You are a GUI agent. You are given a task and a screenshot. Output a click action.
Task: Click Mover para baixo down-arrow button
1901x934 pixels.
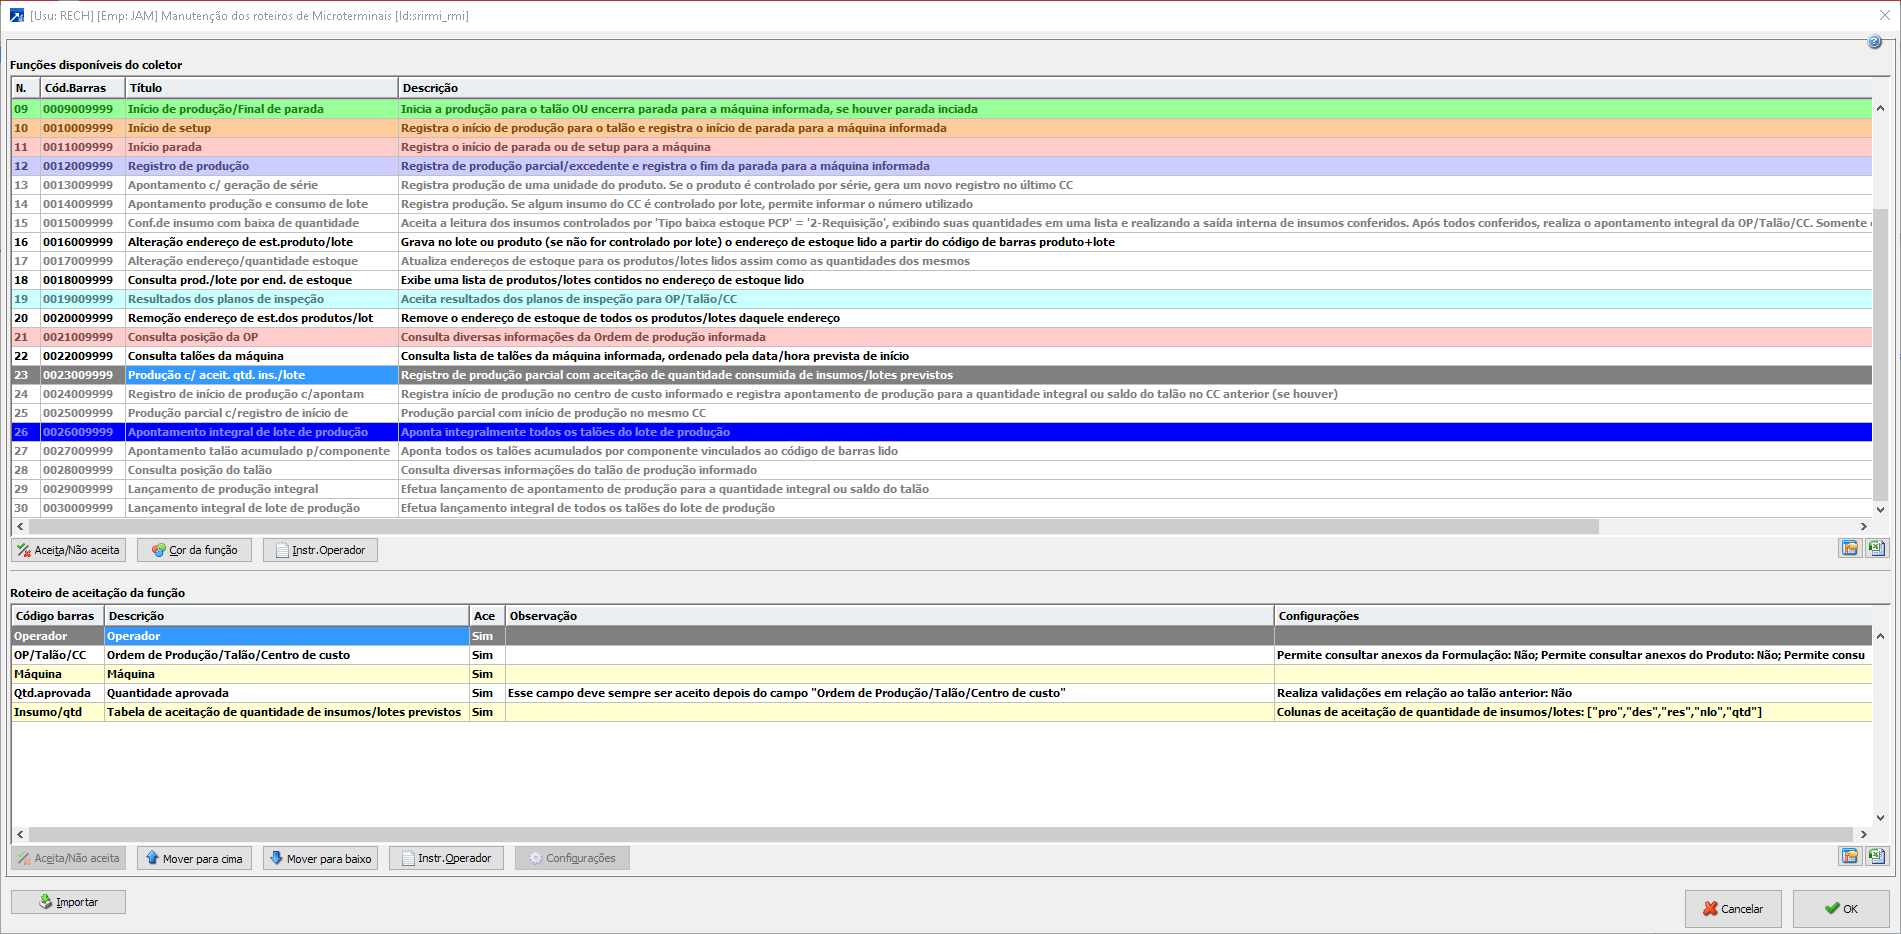click(320, 858)
